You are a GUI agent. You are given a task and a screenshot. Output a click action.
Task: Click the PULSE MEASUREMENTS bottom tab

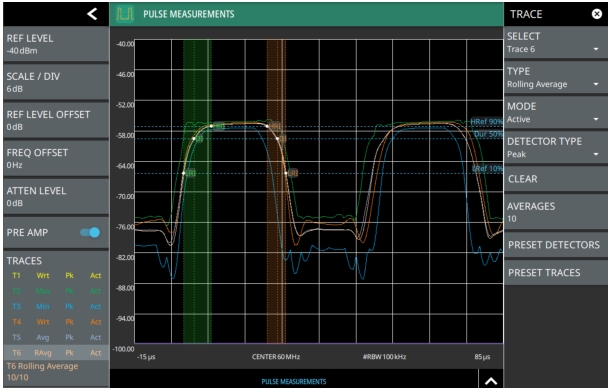coord(294,381)
